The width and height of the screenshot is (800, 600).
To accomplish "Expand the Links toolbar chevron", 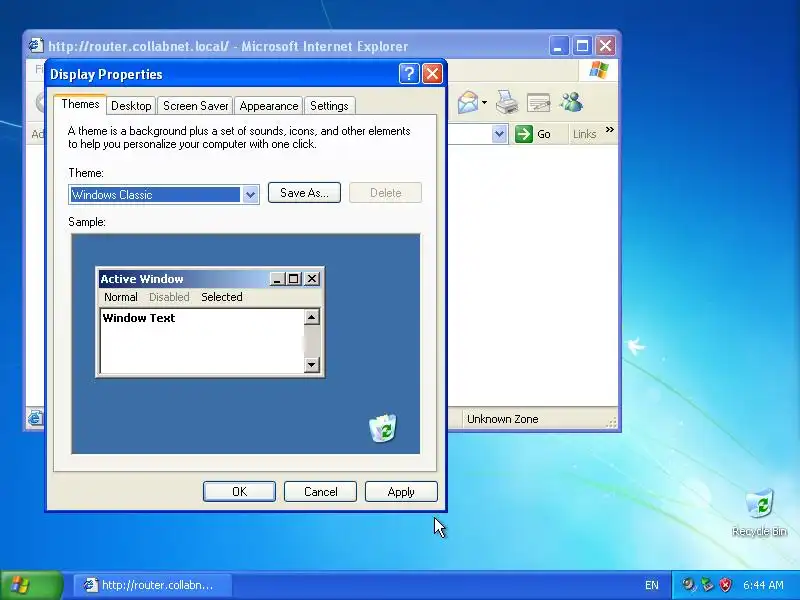I will click(x=610, y=130).
